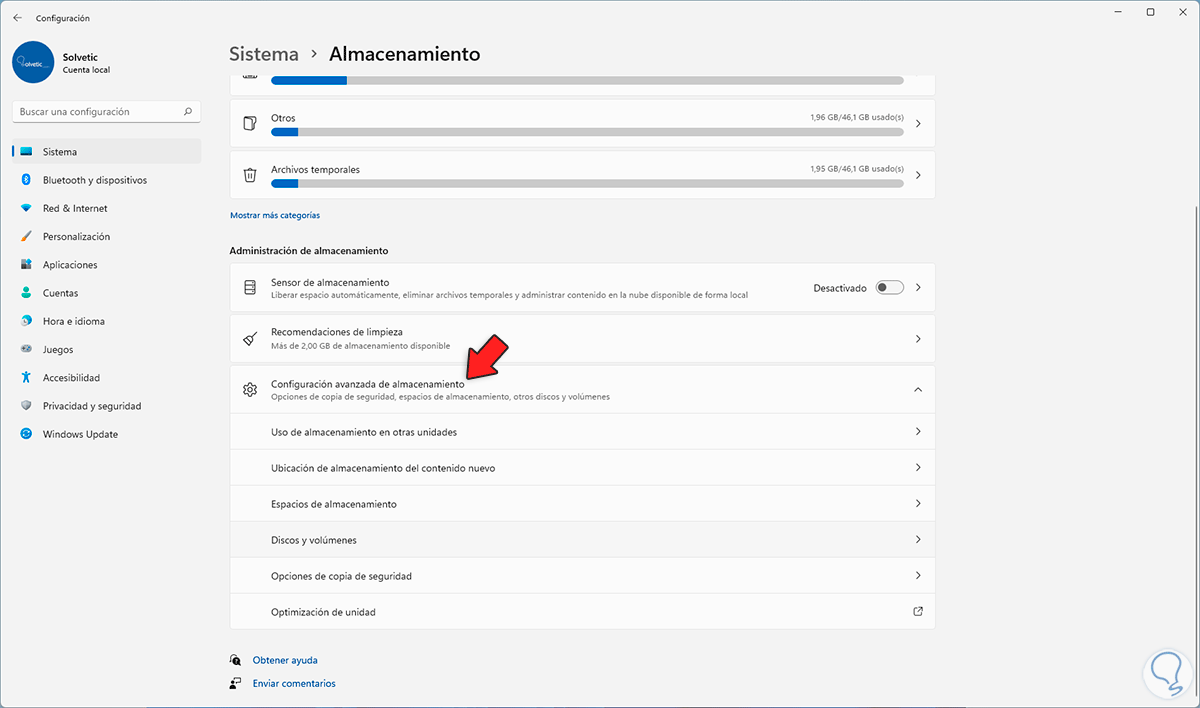
Task: Go to Sistema in the breadcrumb
Action: (264, 54)
